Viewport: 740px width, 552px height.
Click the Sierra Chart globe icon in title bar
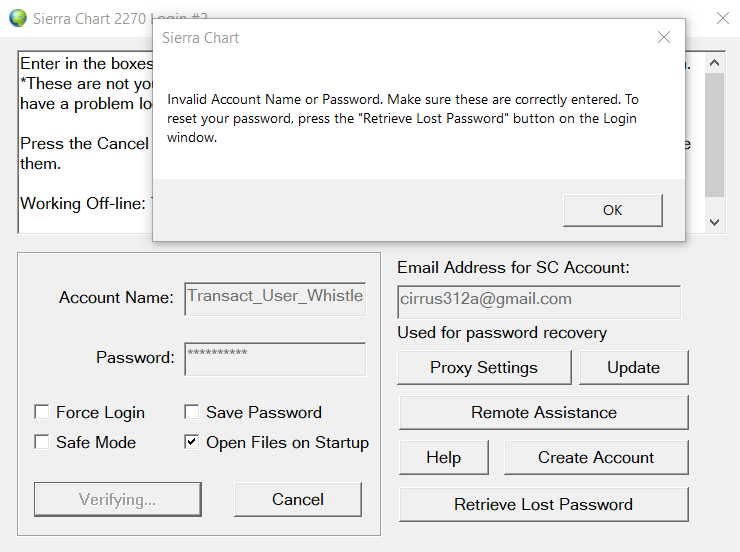tap(18, 18)
